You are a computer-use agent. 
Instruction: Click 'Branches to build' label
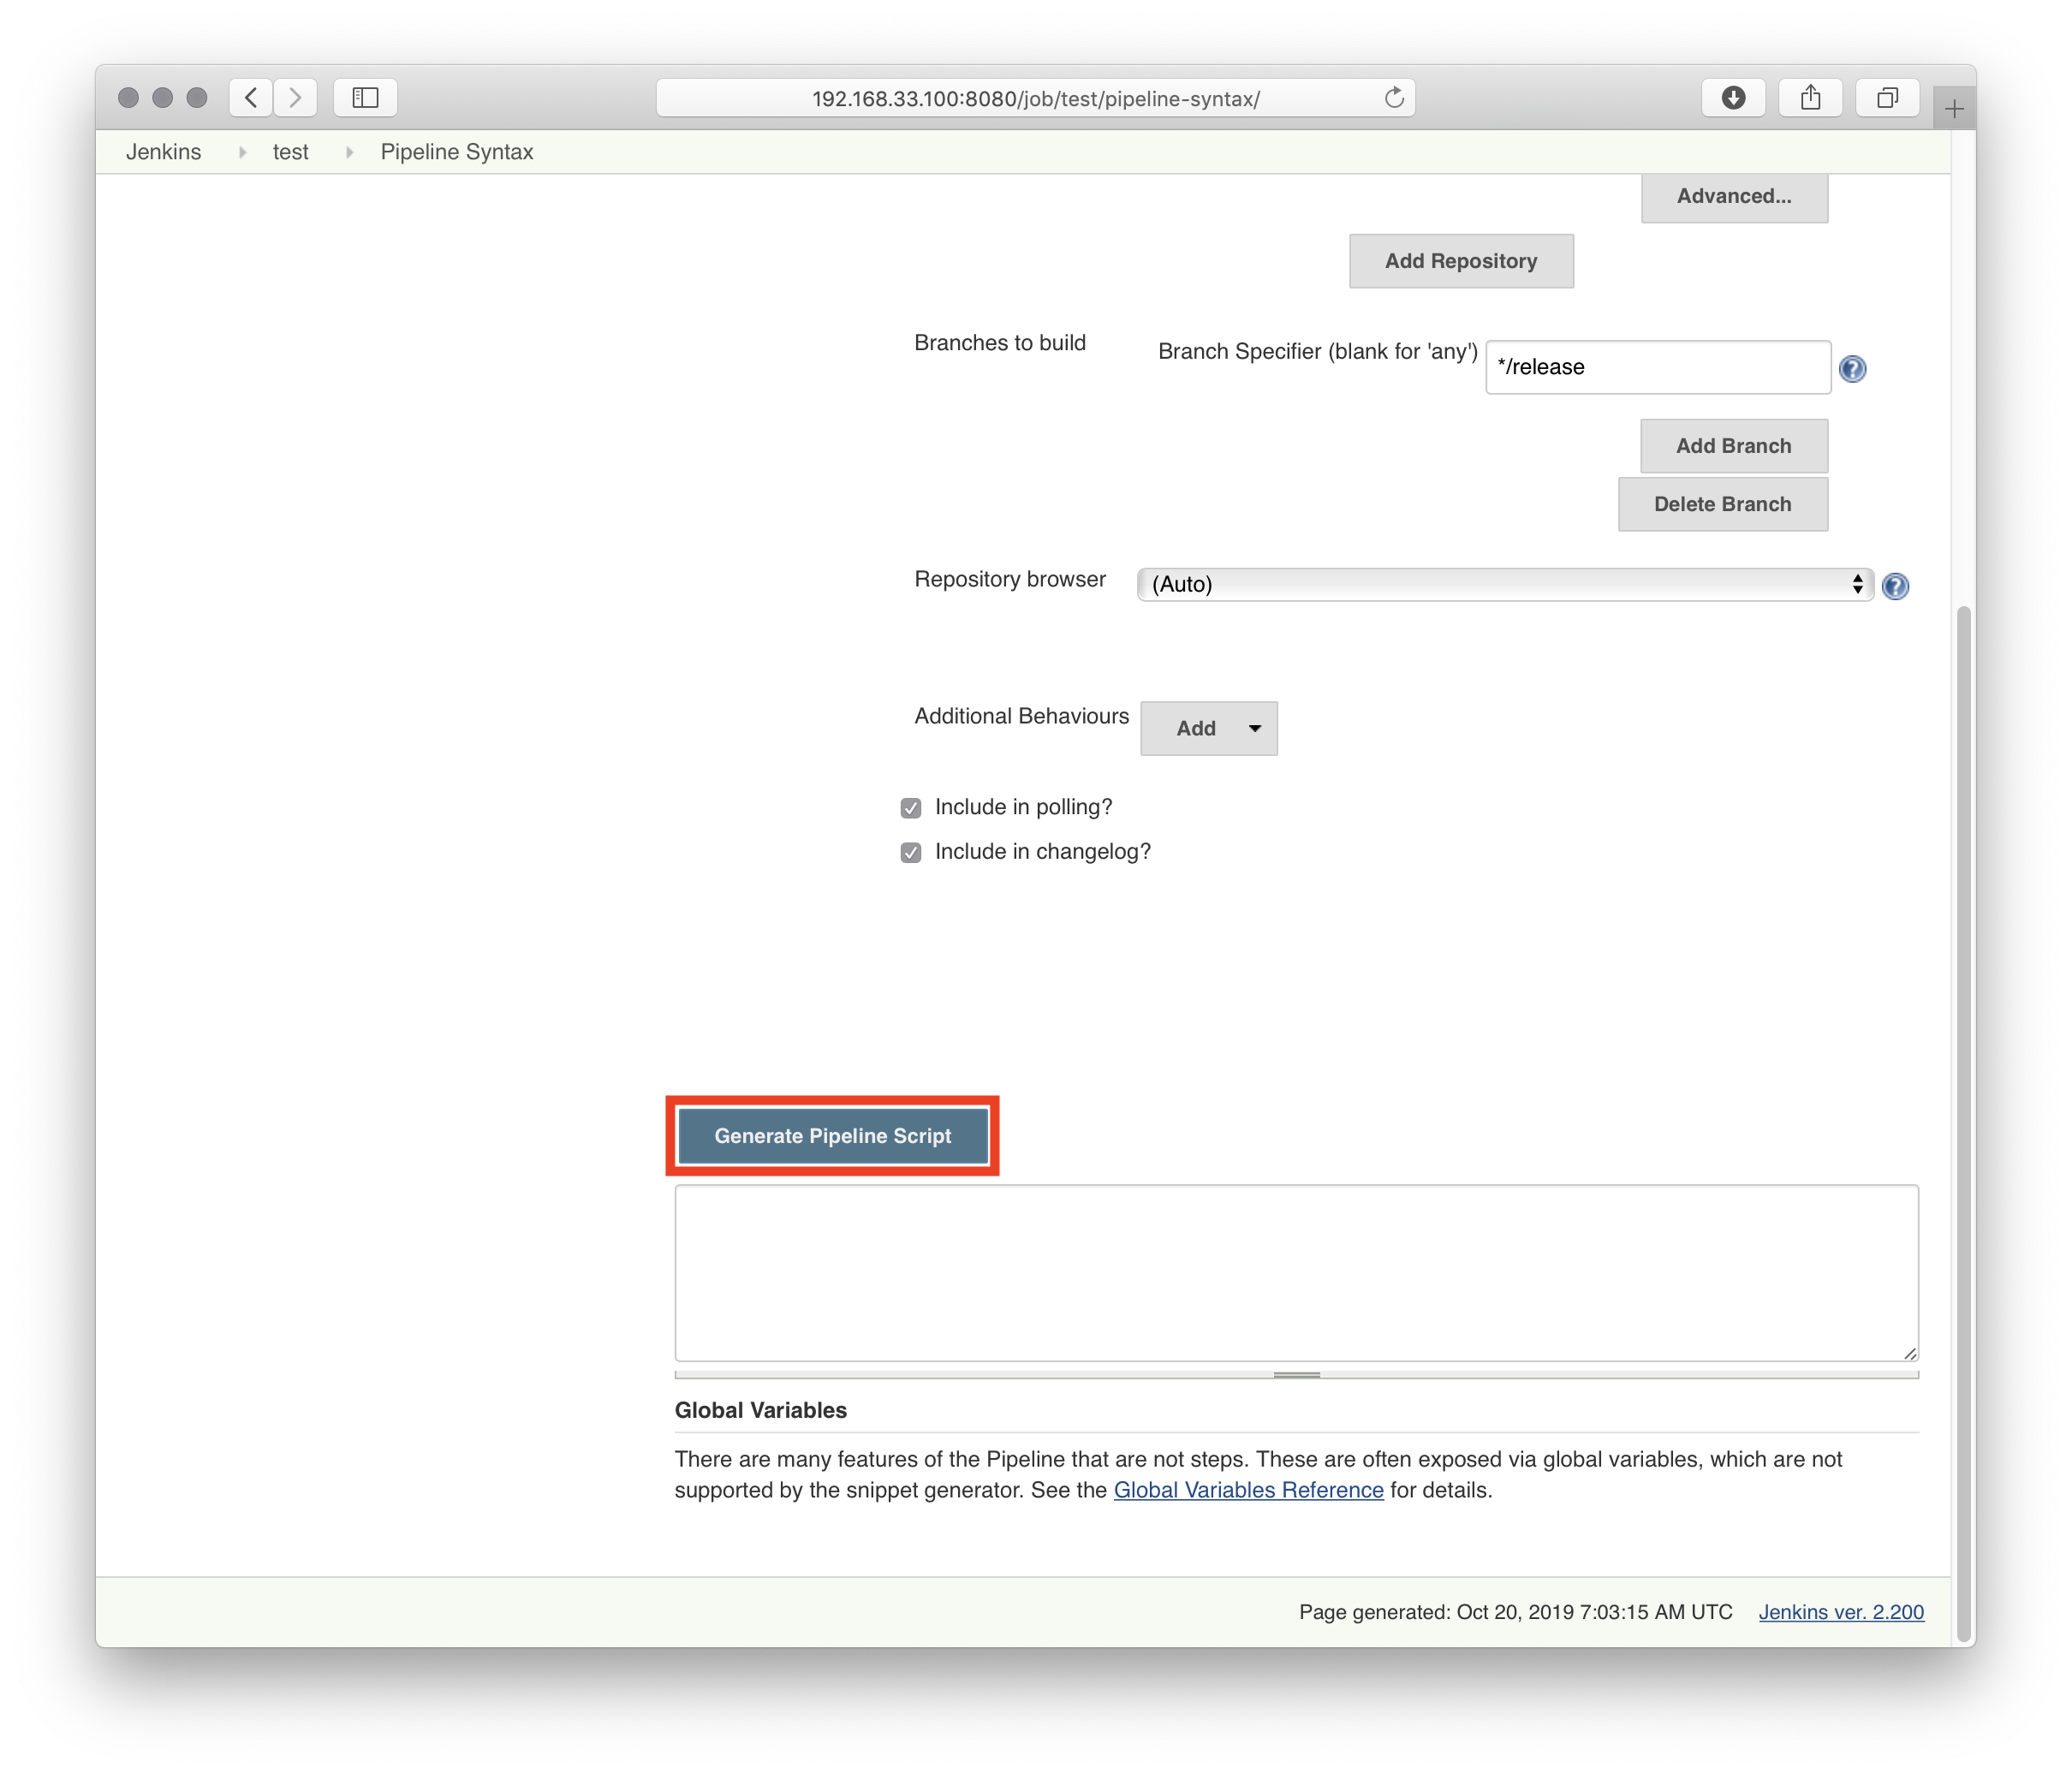[999, 343]
